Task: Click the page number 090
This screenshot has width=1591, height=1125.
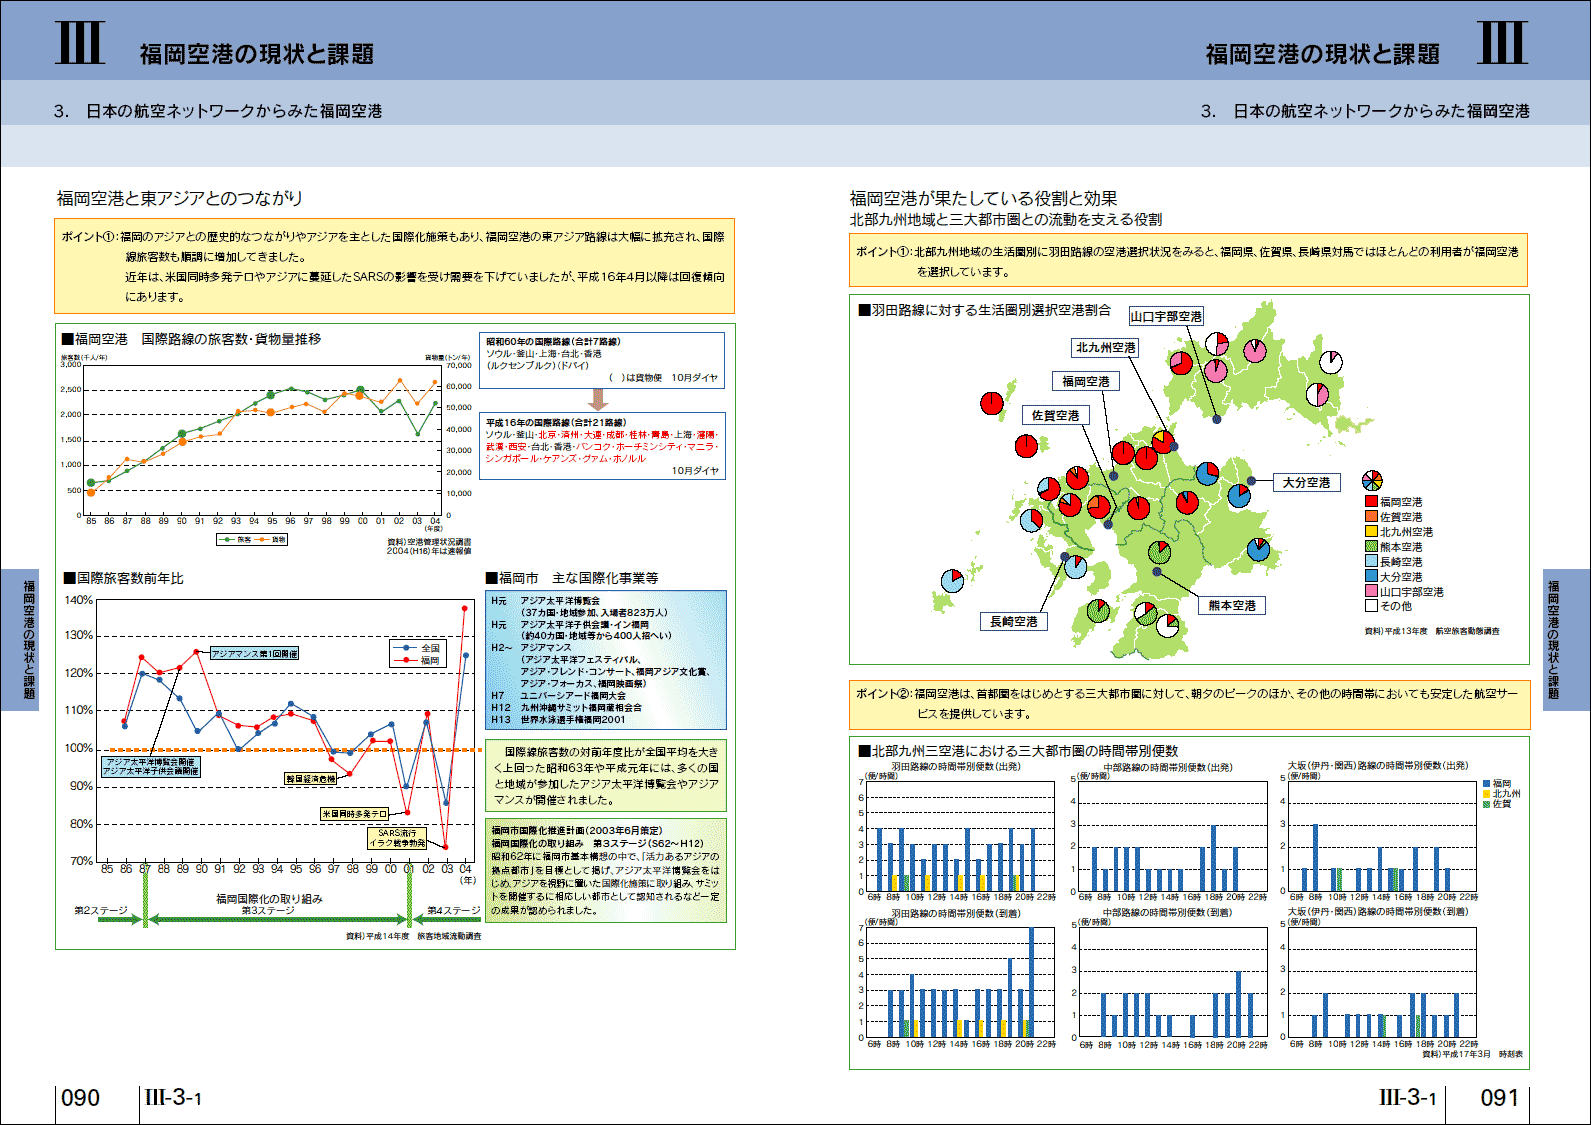Action: pyautogui.click(x=80, y=1098)
